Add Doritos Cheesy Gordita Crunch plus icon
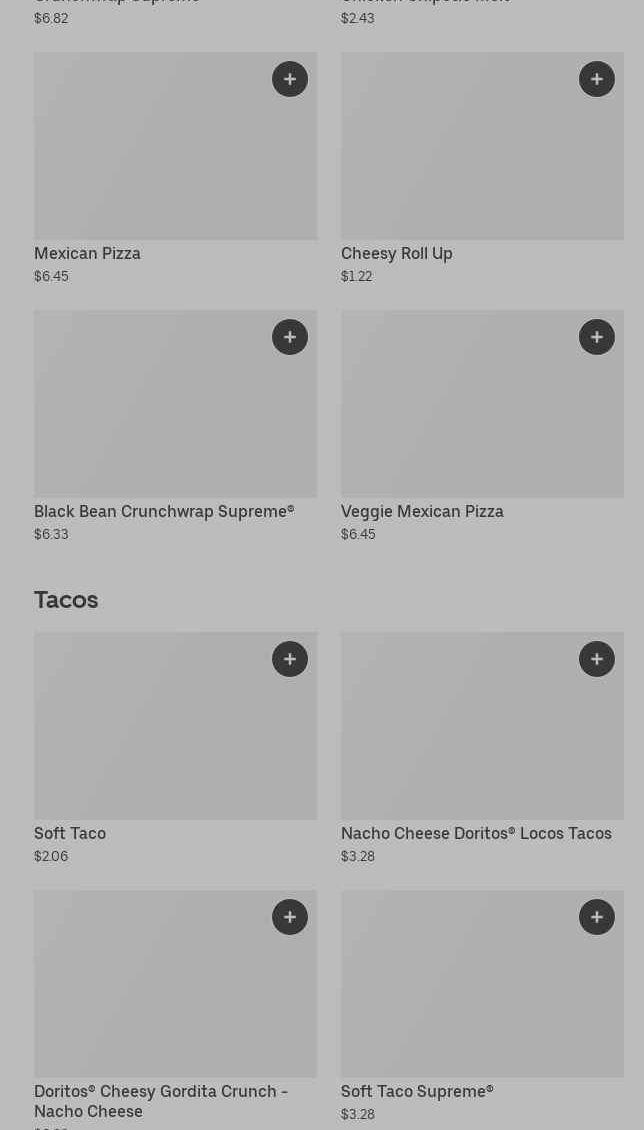The image size is (644, 1130). point(290,917)
